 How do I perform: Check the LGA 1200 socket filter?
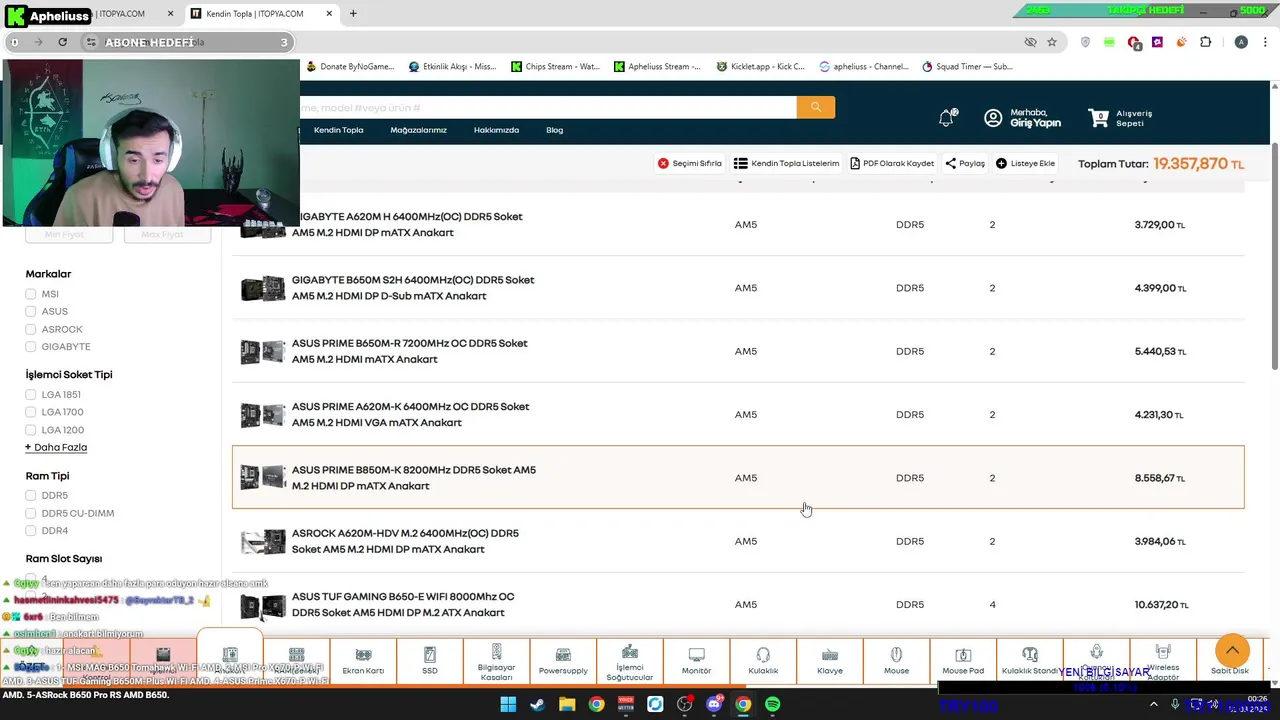click(x=31, y=430)
